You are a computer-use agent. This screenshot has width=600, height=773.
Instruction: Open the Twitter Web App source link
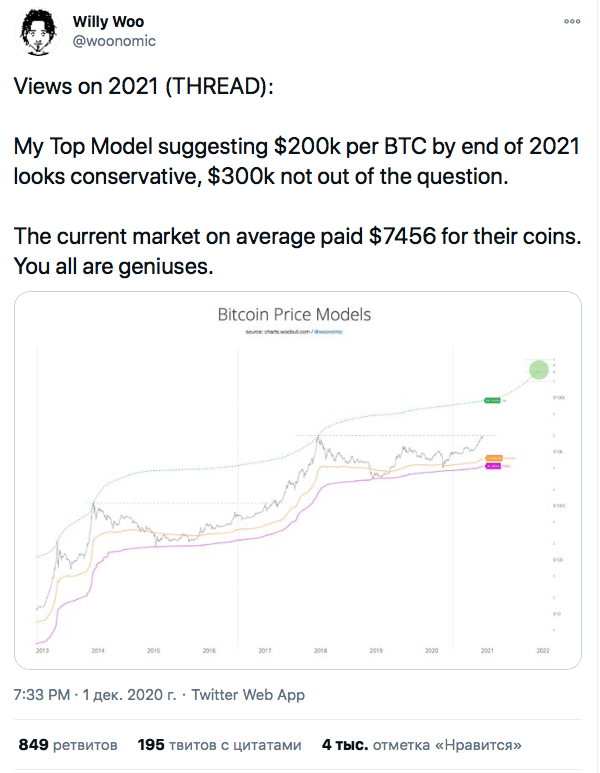pos(248,694)
